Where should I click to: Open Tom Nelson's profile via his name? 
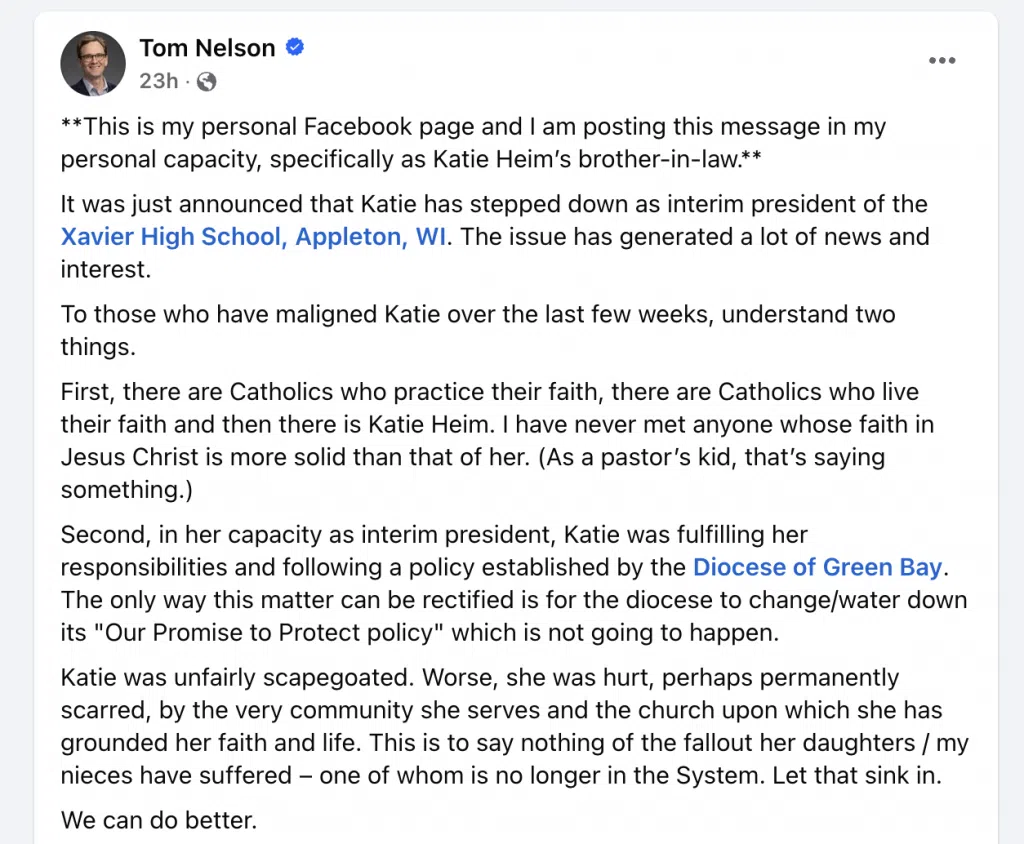pyautogui.click(x=207, y=48)
